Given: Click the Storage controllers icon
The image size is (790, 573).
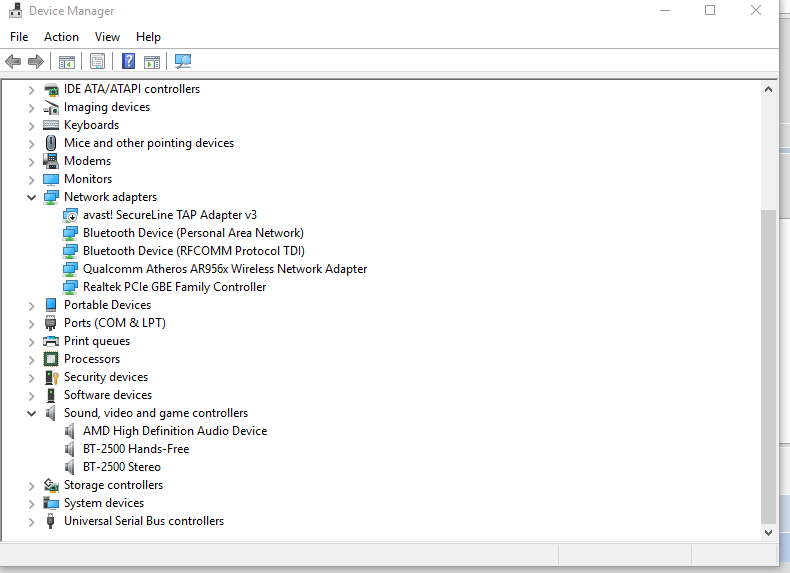Looking at the screenshot, I should [51, 485].
